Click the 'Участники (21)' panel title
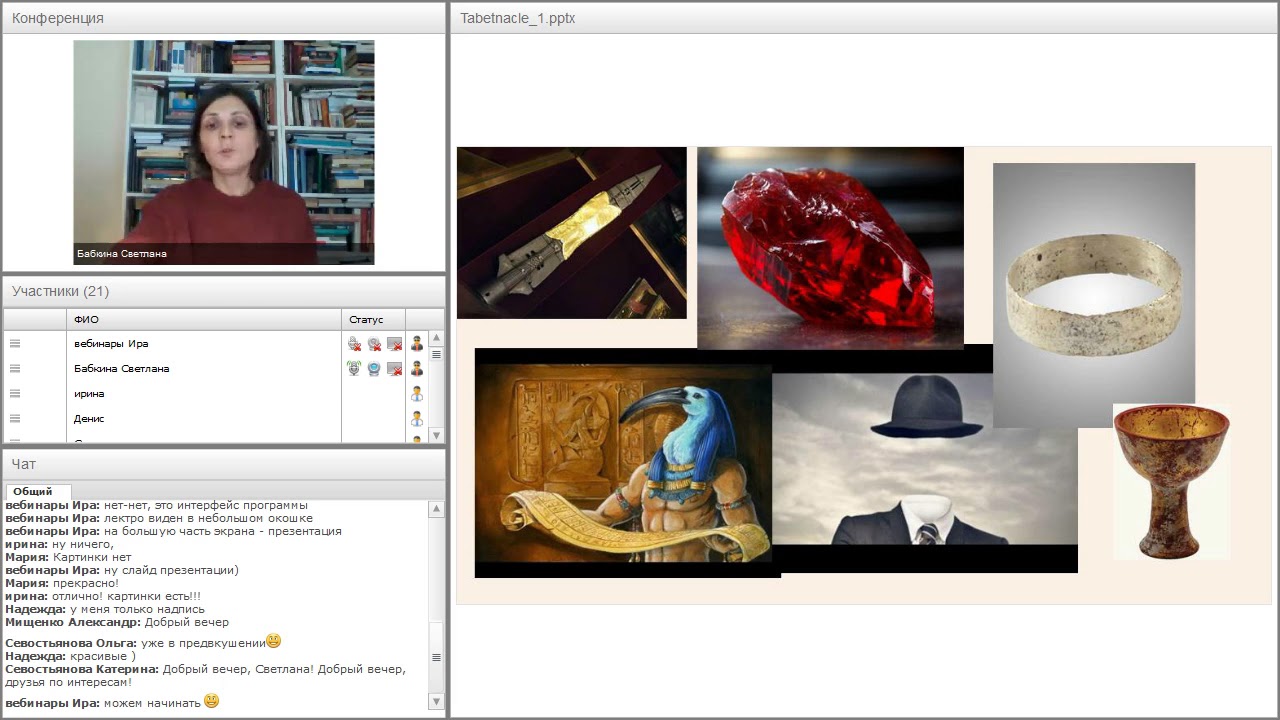This screenshot has height=720, width=1280. [61, 291]
